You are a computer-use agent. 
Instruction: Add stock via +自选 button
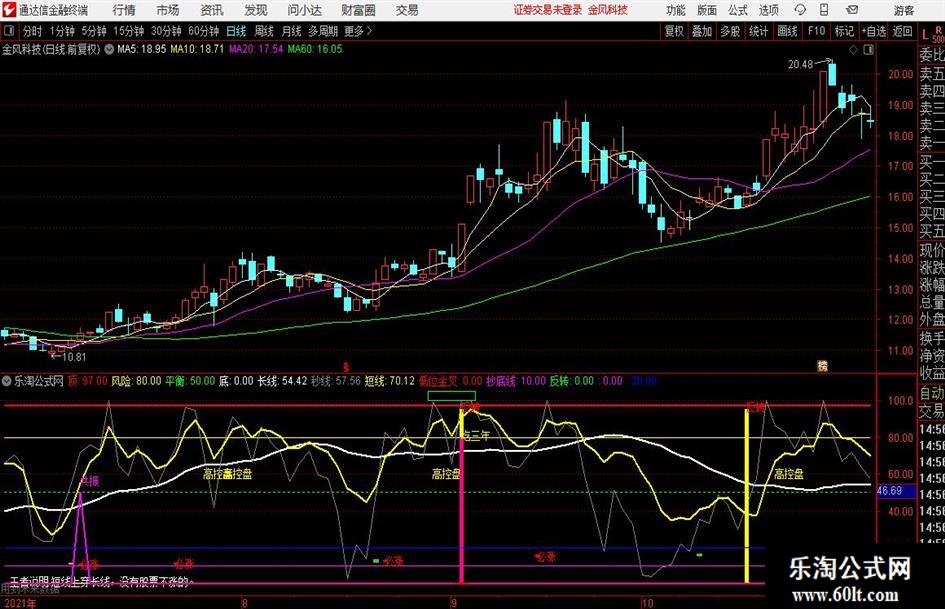pos(874,31)
